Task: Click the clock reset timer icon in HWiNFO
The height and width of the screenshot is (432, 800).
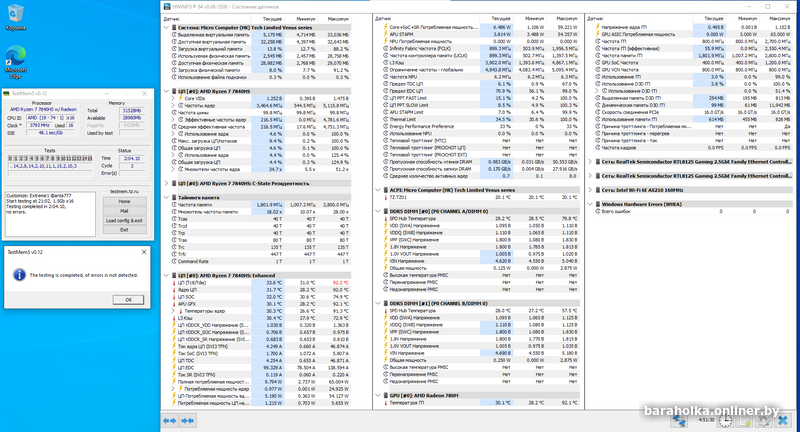Action: [725, 421]
